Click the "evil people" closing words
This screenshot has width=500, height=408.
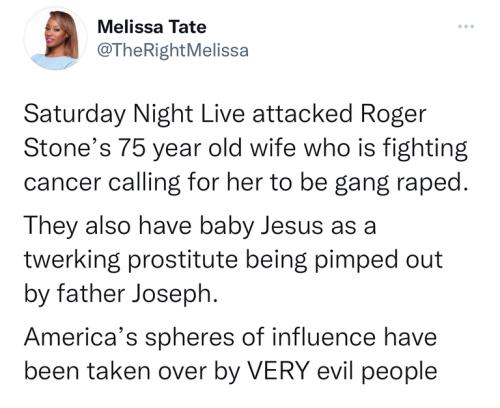click(x=377, y=372)
